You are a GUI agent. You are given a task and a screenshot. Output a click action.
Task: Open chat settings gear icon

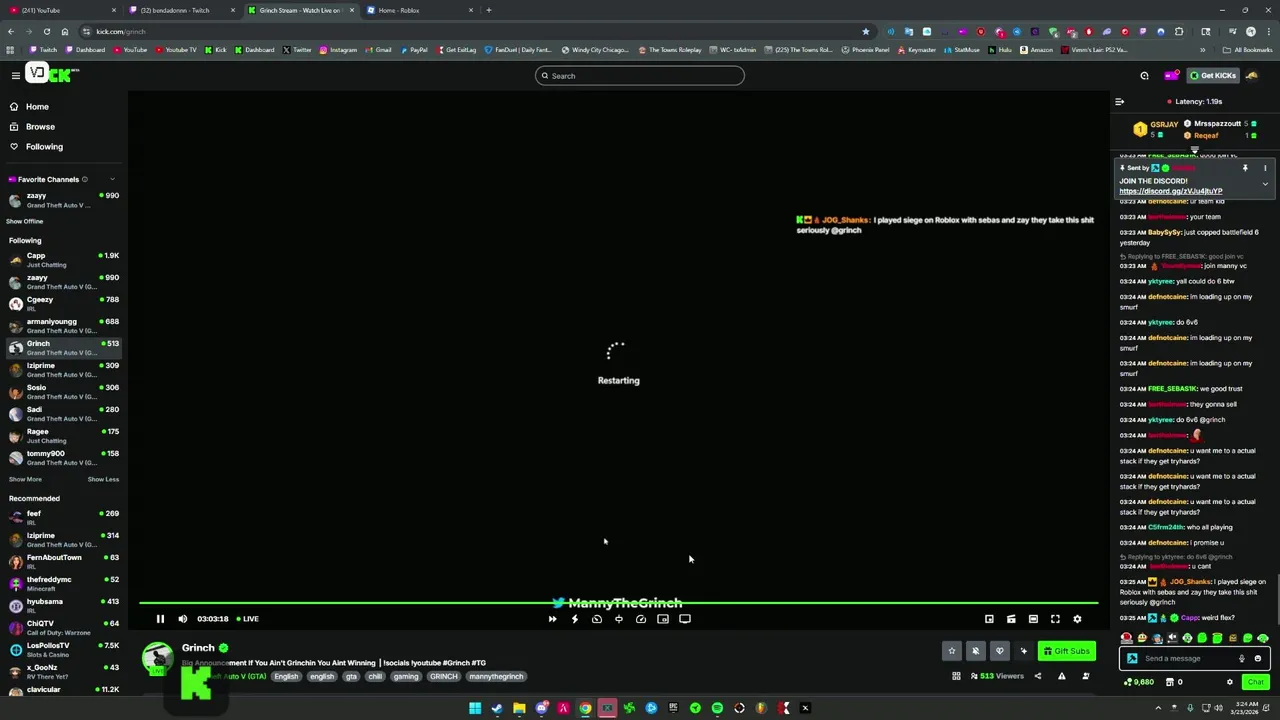click(x=1230, y=682)
